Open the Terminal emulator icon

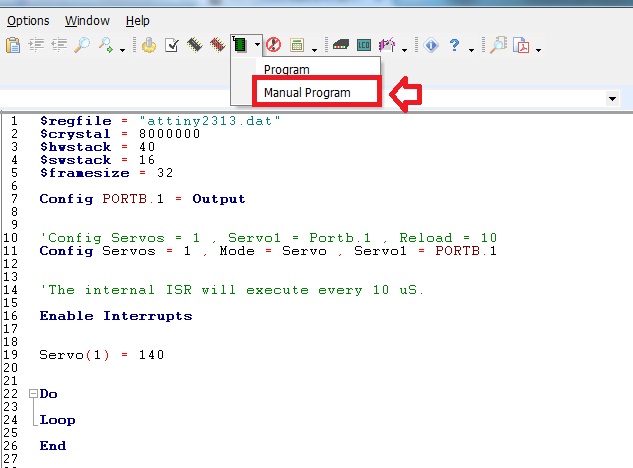341,45
